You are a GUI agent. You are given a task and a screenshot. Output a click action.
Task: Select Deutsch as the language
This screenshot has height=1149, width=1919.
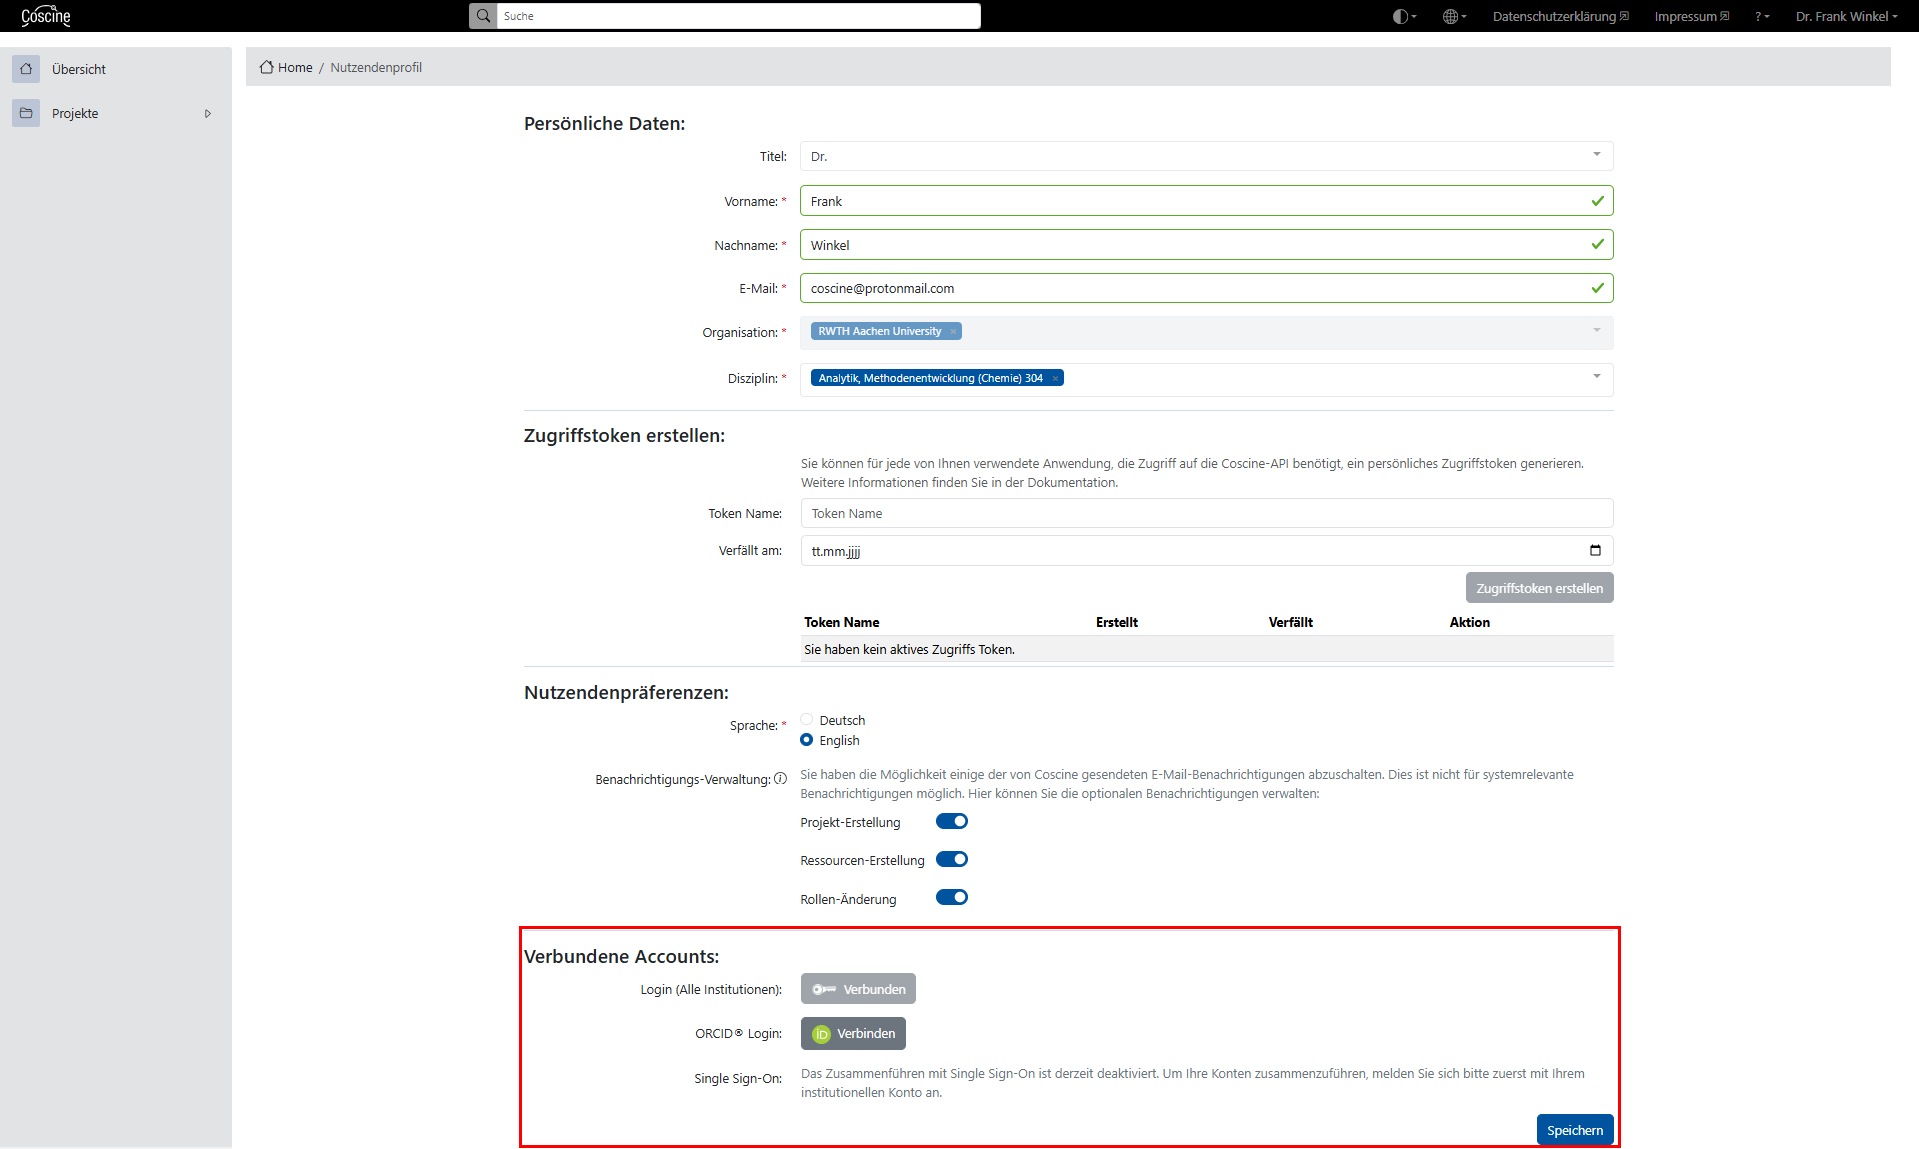[x=807, y=720]
